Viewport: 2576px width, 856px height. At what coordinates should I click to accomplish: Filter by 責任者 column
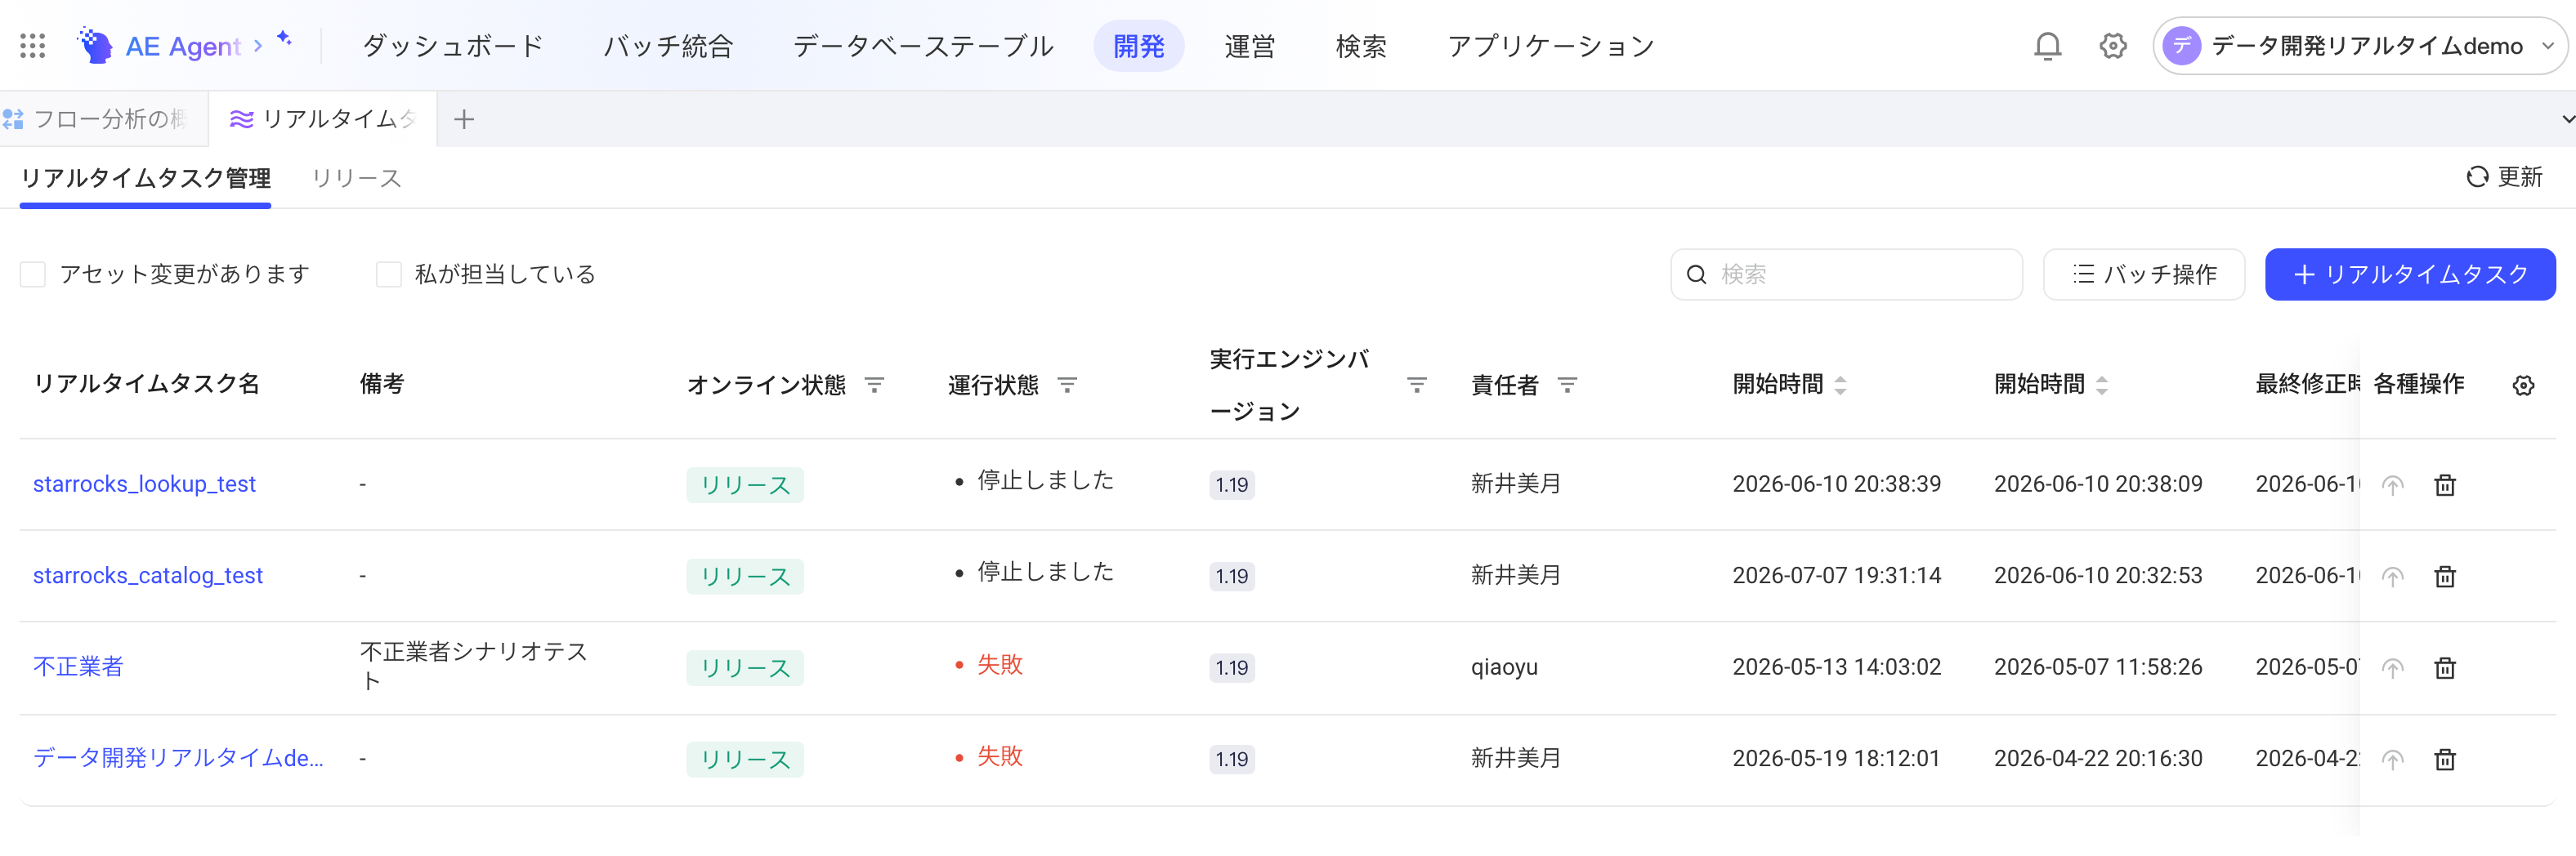pyautogui.click(x=1567, y=385)
